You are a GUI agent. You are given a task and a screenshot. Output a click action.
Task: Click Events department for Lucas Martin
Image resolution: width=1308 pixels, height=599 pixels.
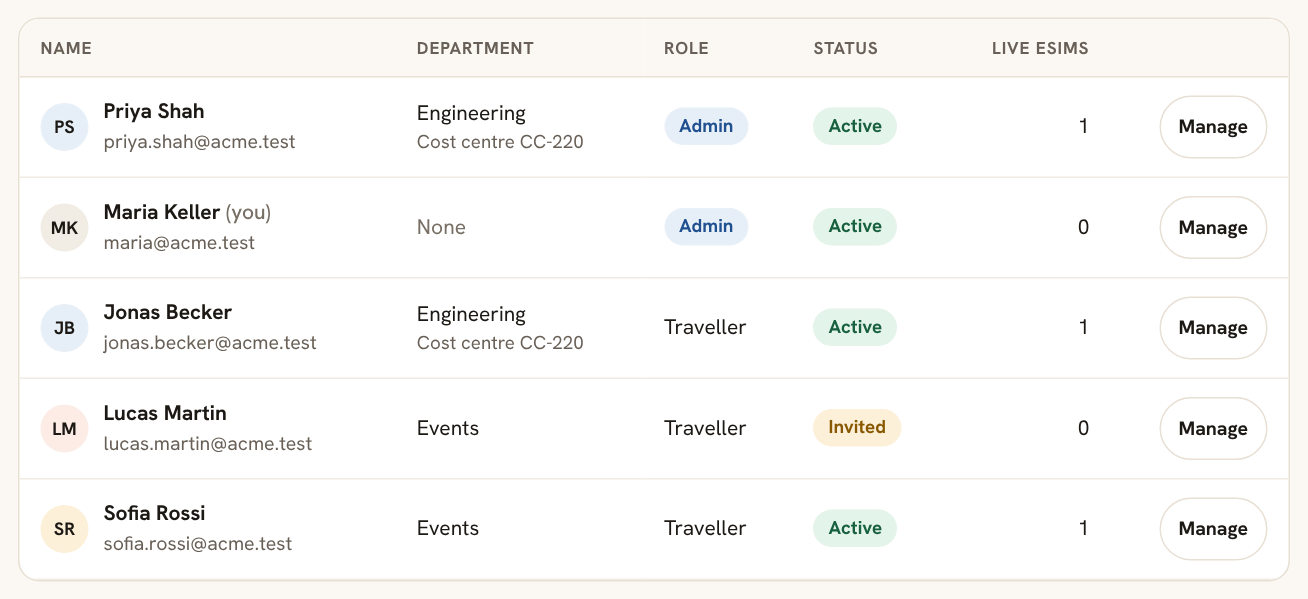448,428
